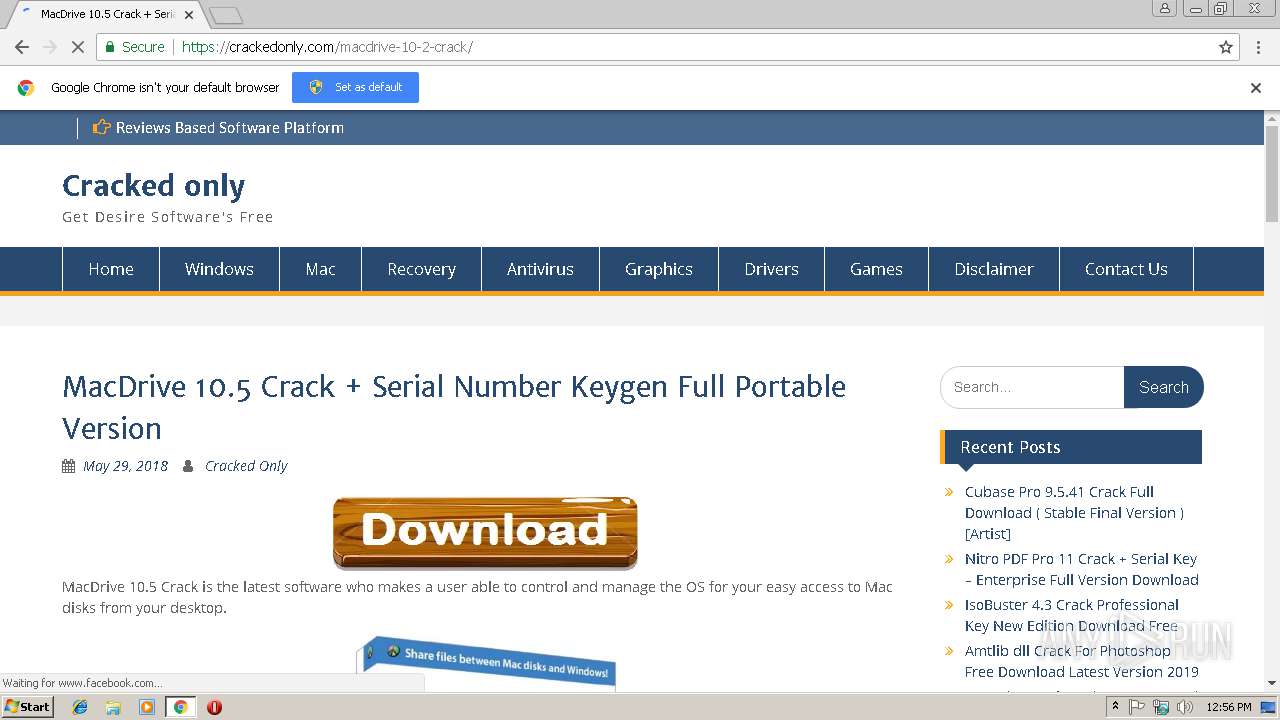
Task: View the Secure padlock site info
Action: click(134, 47)
